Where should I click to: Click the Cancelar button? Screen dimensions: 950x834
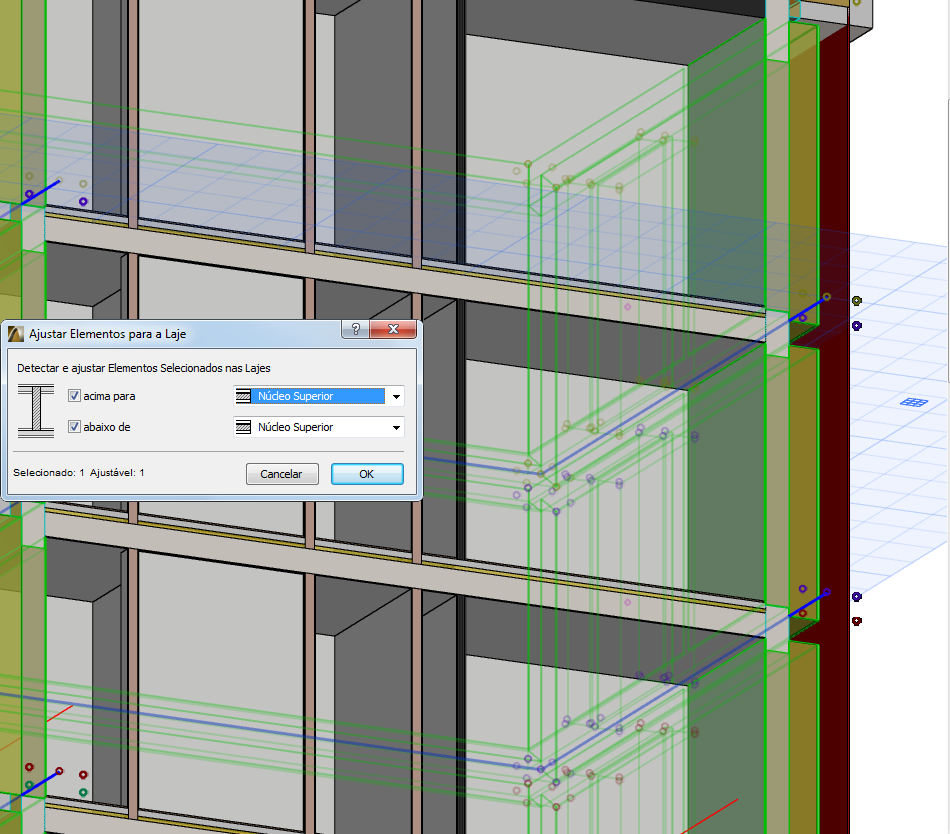282,474
